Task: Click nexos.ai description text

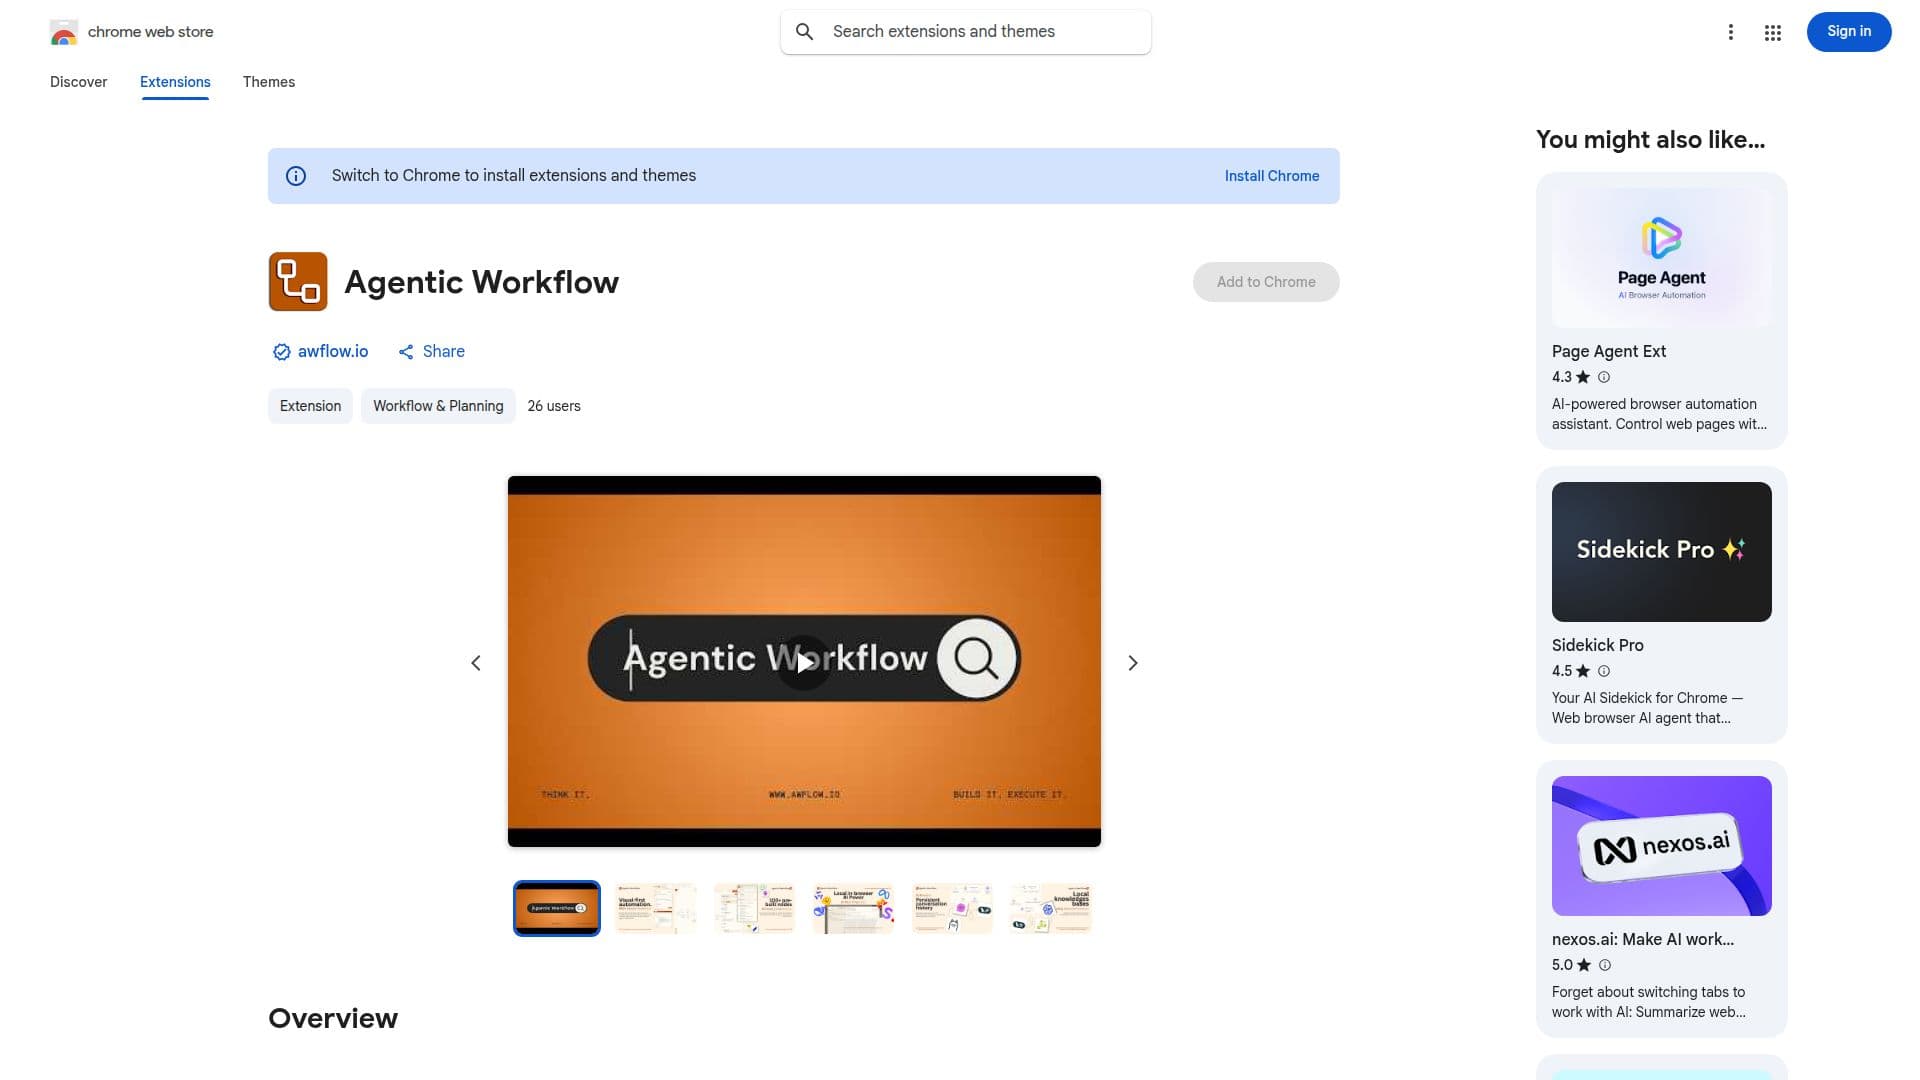Action: (x=1649, y=1002)
